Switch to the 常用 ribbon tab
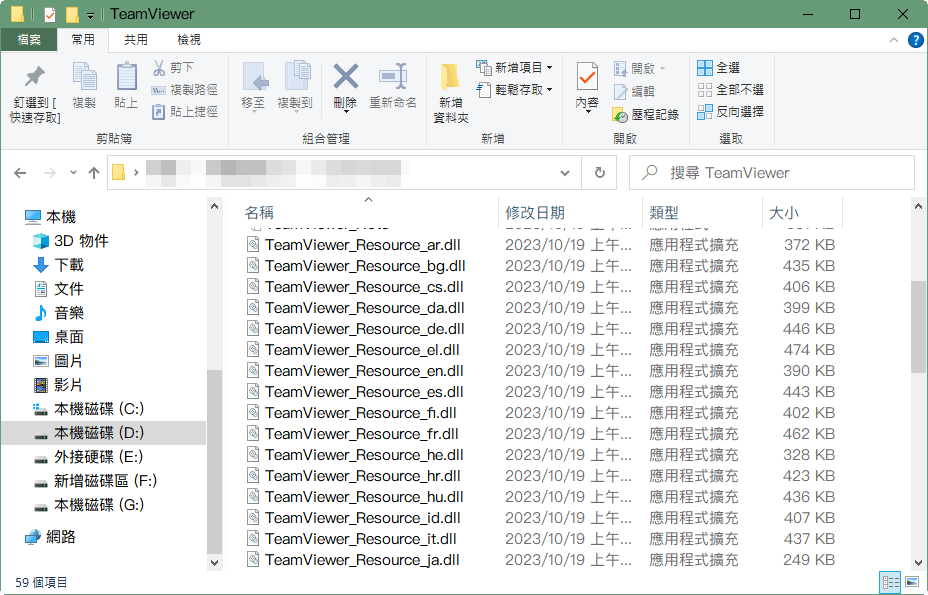The height and width of the screenshot is (595, 928). tap(83, 40)
